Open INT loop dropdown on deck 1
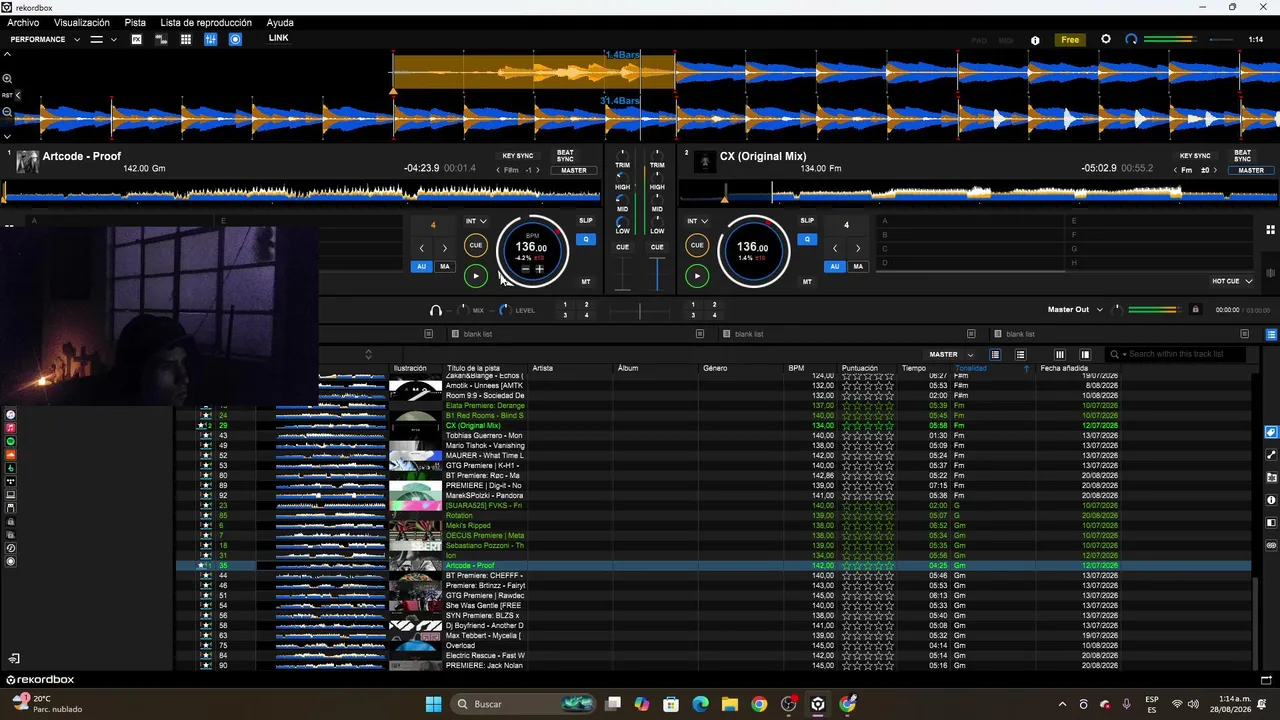 476,221
